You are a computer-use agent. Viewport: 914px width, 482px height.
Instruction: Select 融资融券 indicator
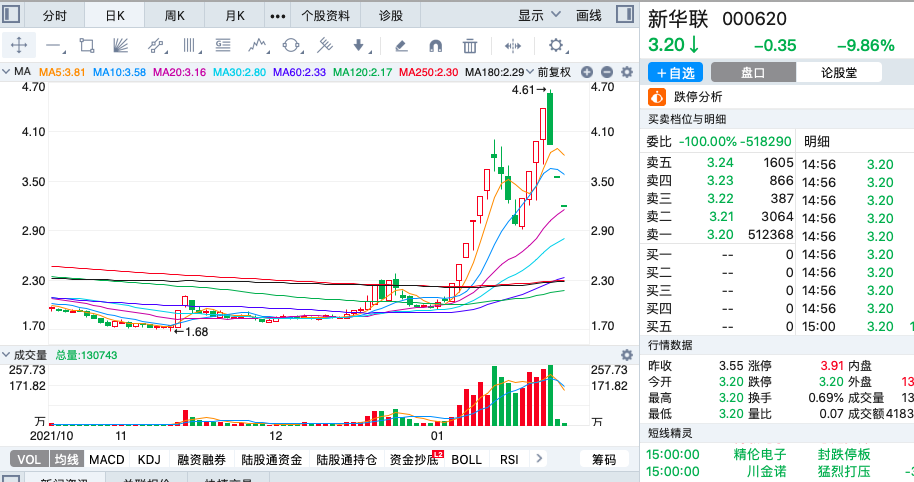tap(201, 459)
